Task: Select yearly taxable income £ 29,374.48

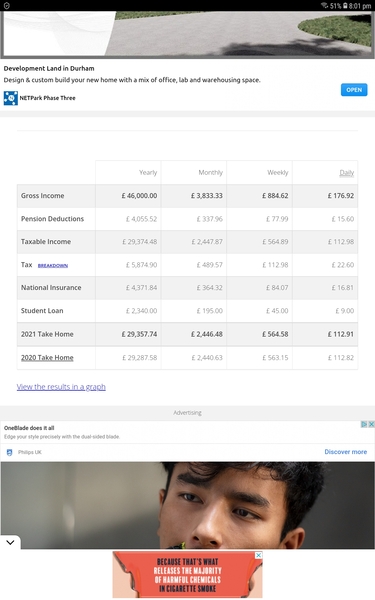Action: [x=140, y=242]
